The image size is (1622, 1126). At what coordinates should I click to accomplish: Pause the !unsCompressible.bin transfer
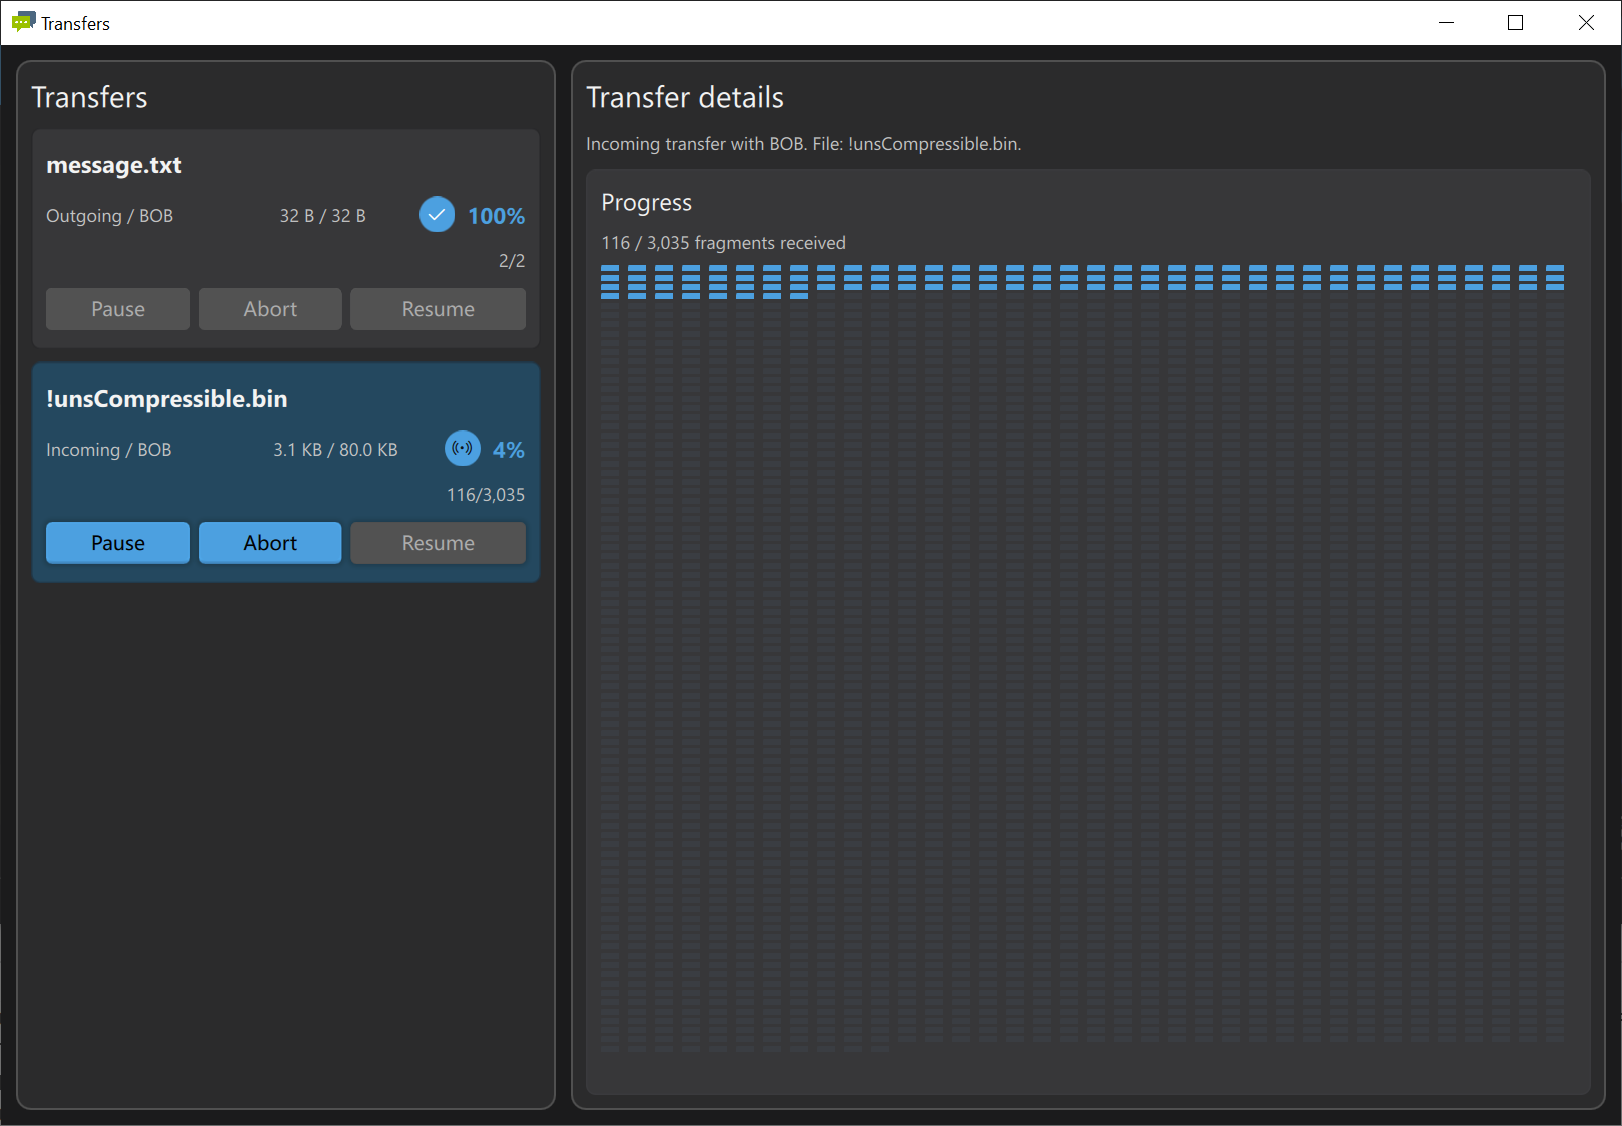click(x=118, y=543)
